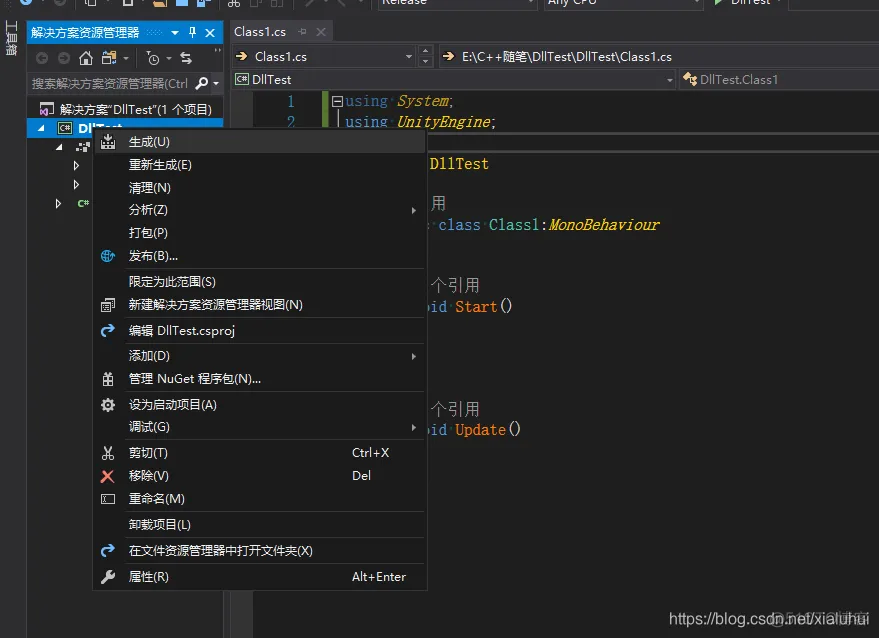
Task: Choose 新建解决方案资源管理器视图(N)
Action: point(259,304)
